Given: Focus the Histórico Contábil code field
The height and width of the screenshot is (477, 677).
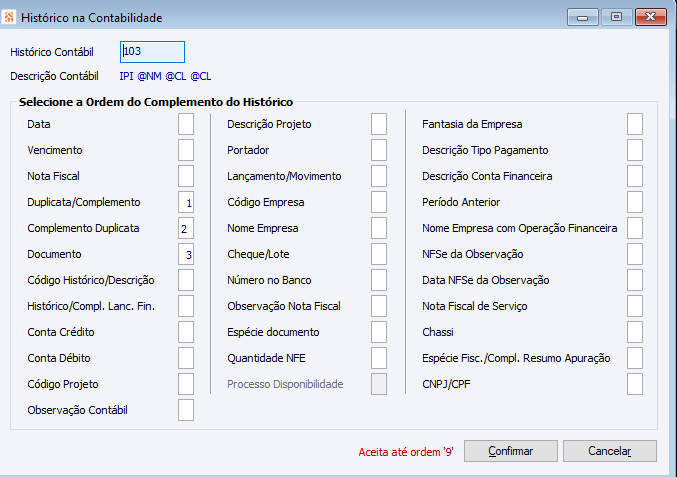Looking at the screenshot, I should pos(152,52).
